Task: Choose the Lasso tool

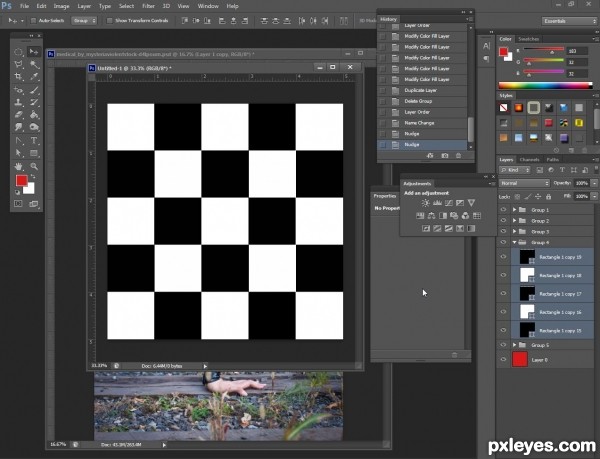Action: pos(18,64)
